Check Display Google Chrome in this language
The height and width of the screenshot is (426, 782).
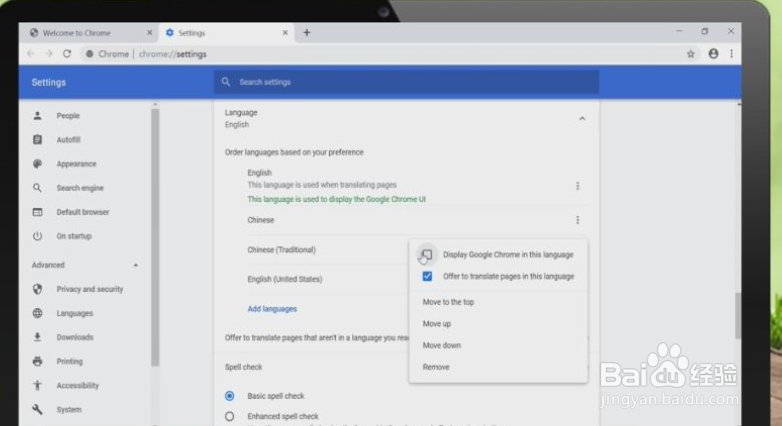pyautogui.click(x=427, y=255)
